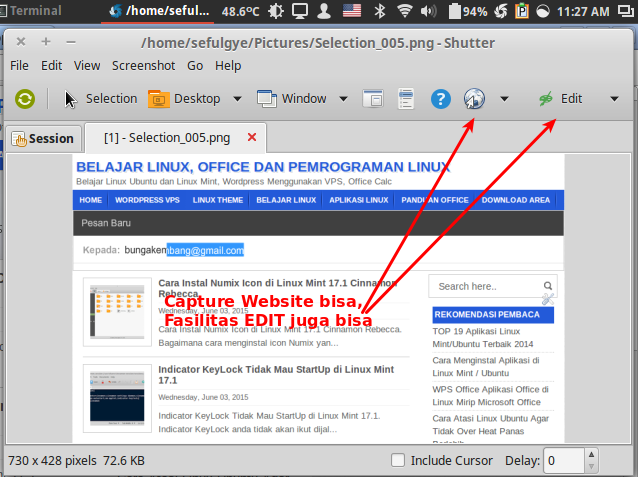Click the 72.6 KB file size text
The image size is (638, 477).
[x=124, y=461]
